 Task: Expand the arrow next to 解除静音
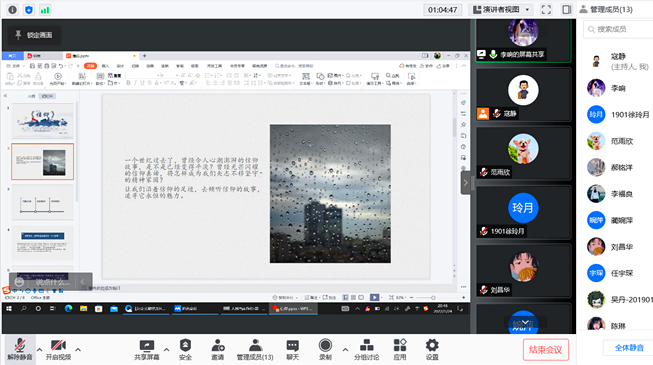40,350
